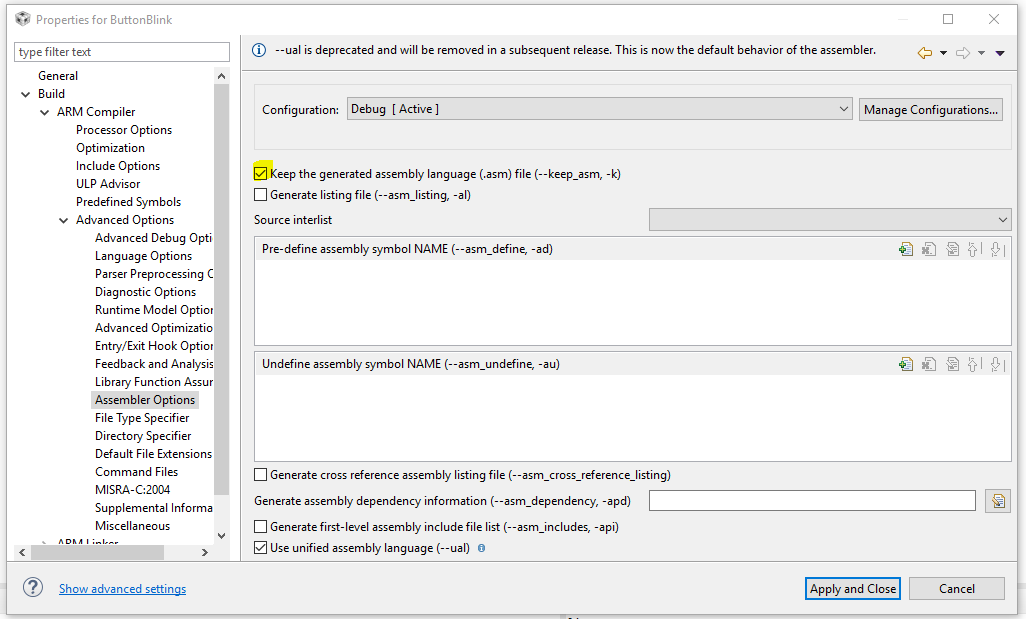Click the tree horizontal scroll left arrow

pos(22,552)
